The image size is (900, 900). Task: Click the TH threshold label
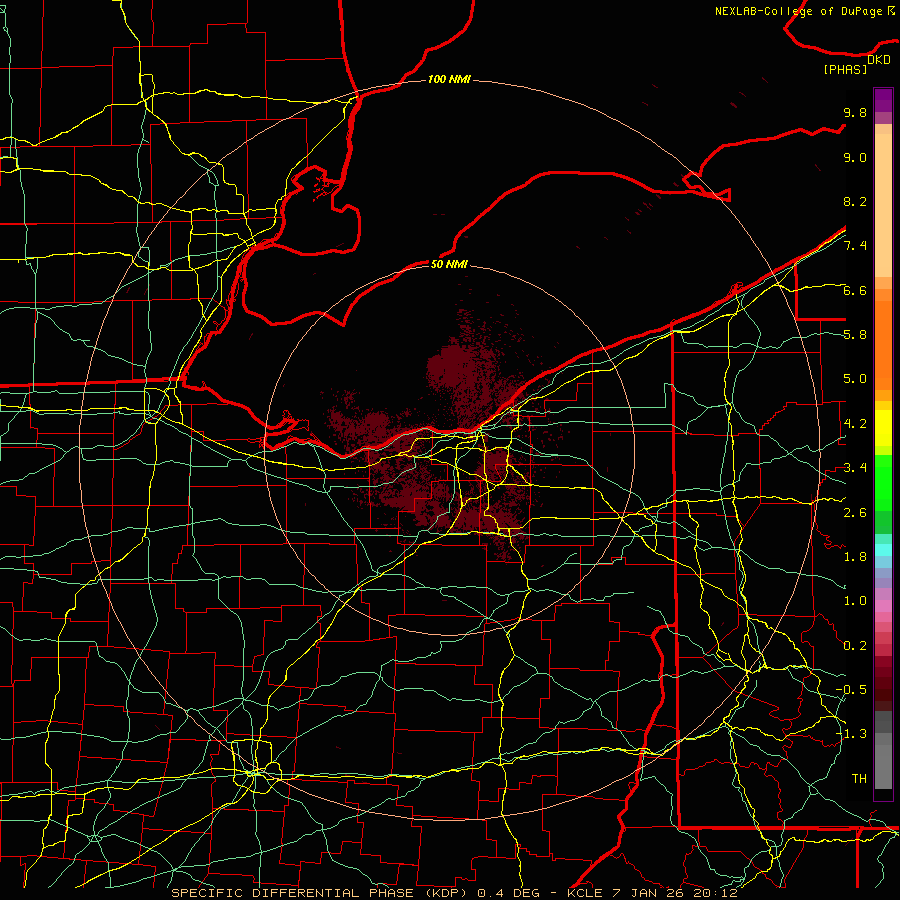point(859,778)
